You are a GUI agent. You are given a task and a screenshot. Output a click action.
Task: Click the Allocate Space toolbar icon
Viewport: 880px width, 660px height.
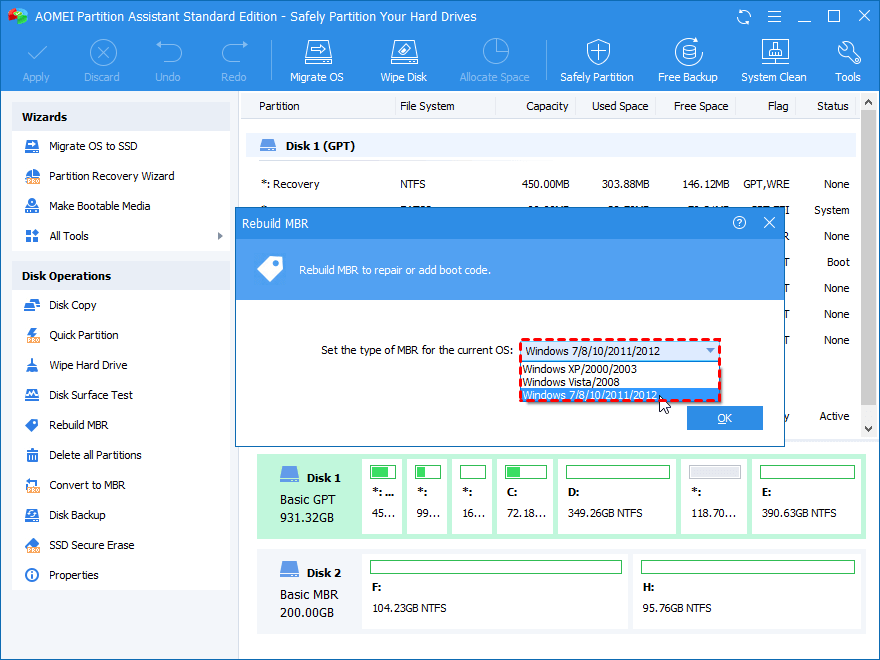[494, 61]
